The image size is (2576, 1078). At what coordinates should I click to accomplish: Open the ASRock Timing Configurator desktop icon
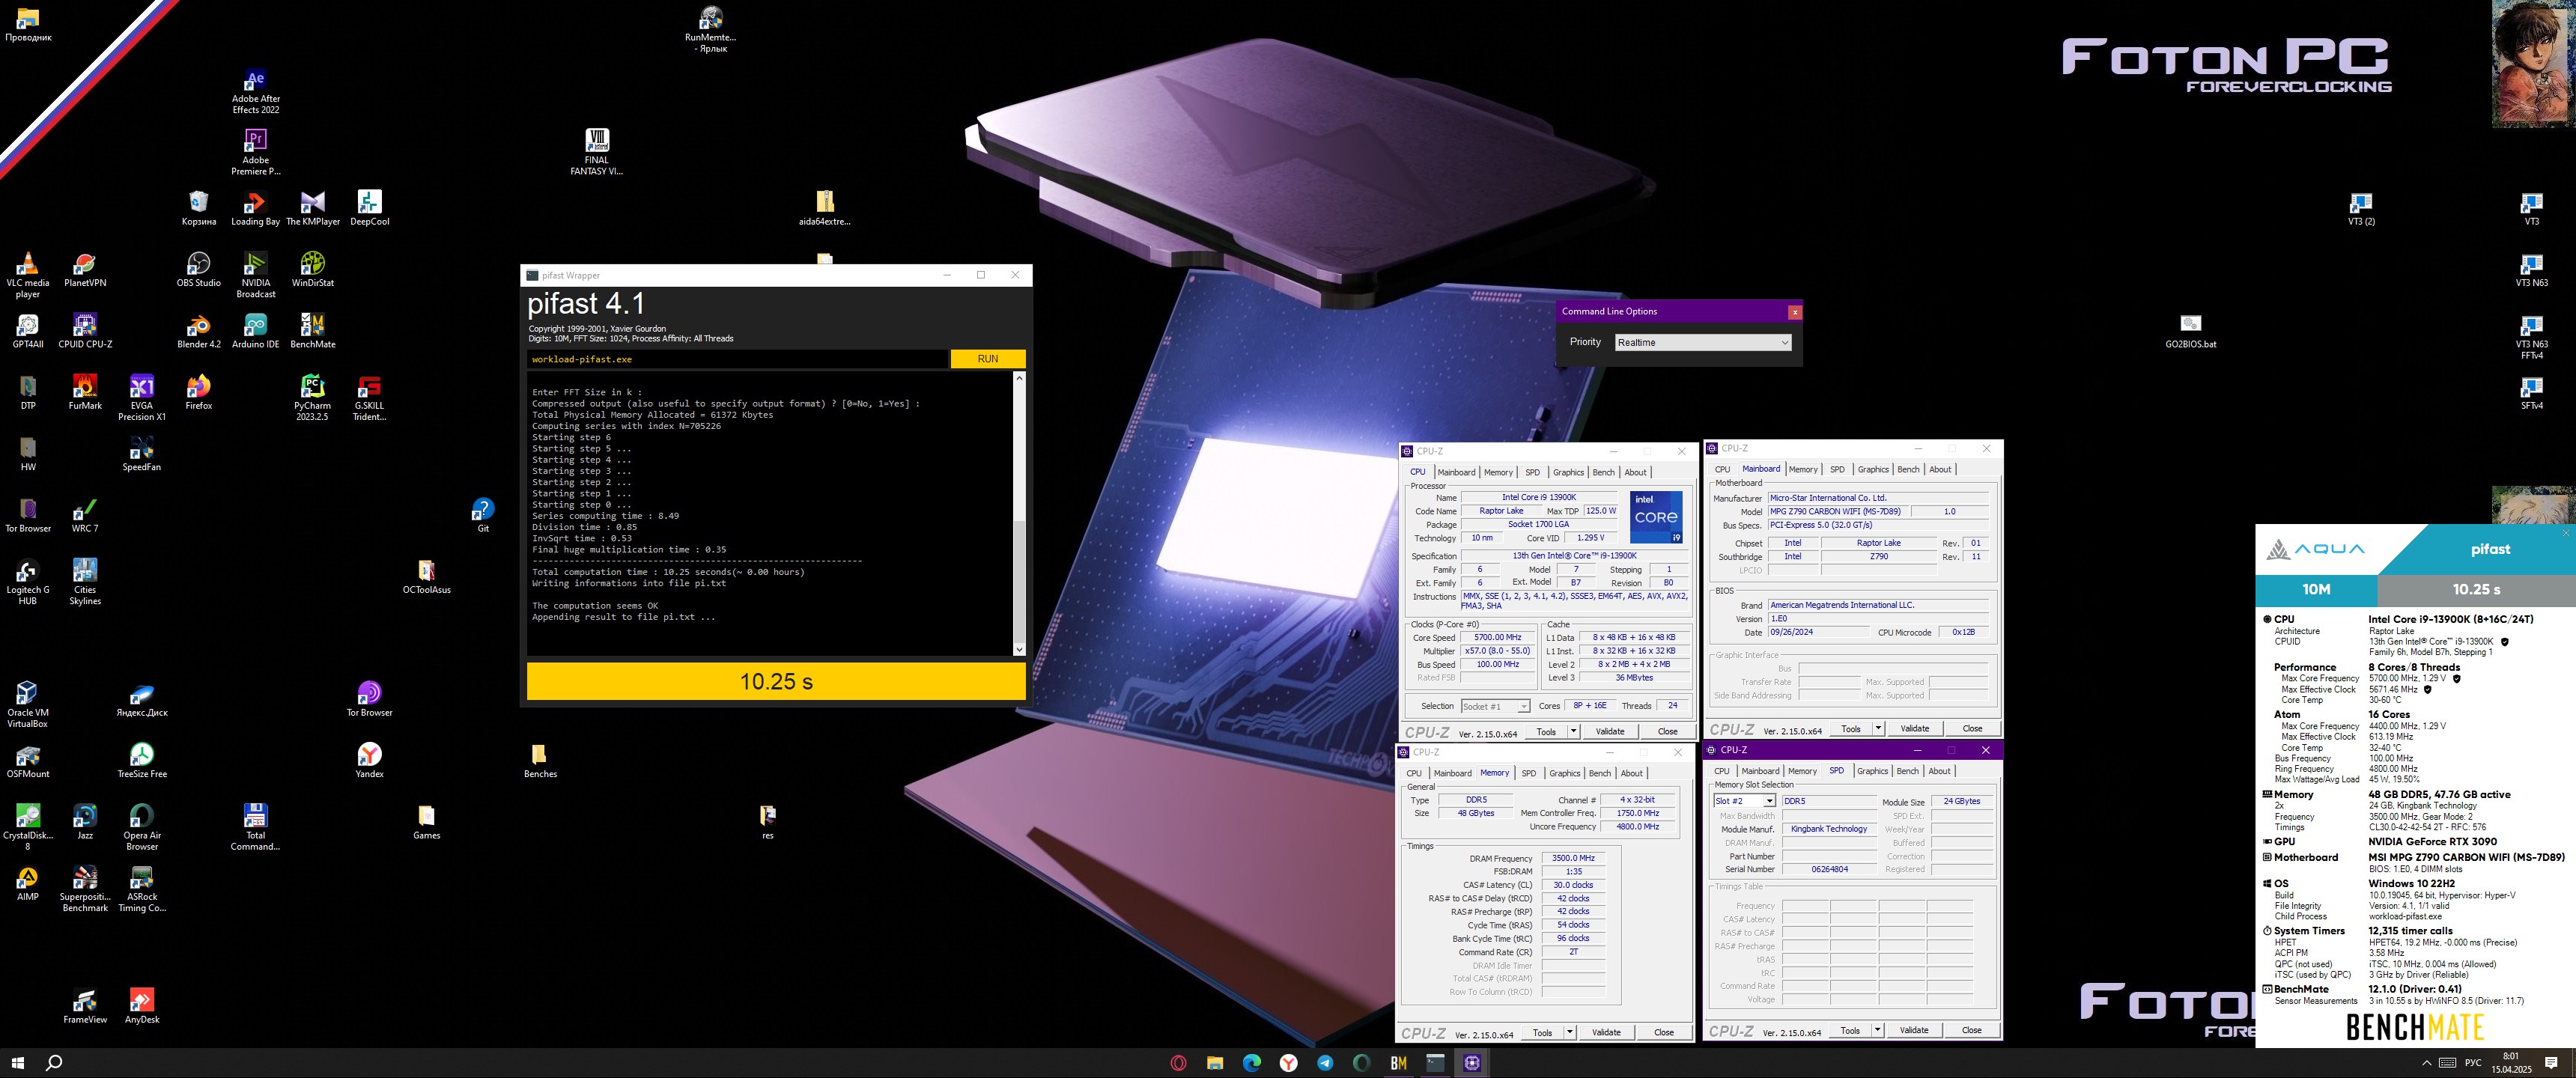pyautogui.click(x=142, y=887)
